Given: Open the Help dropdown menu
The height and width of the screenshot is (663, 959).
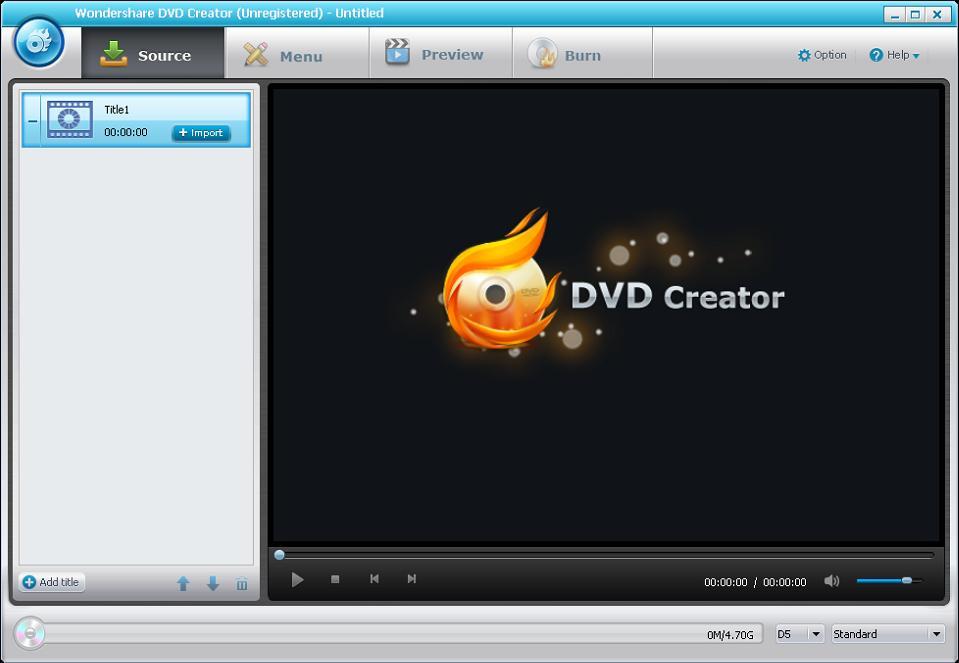Looking at the screenshot, I should pyautogui.click(x=893, y=55).
